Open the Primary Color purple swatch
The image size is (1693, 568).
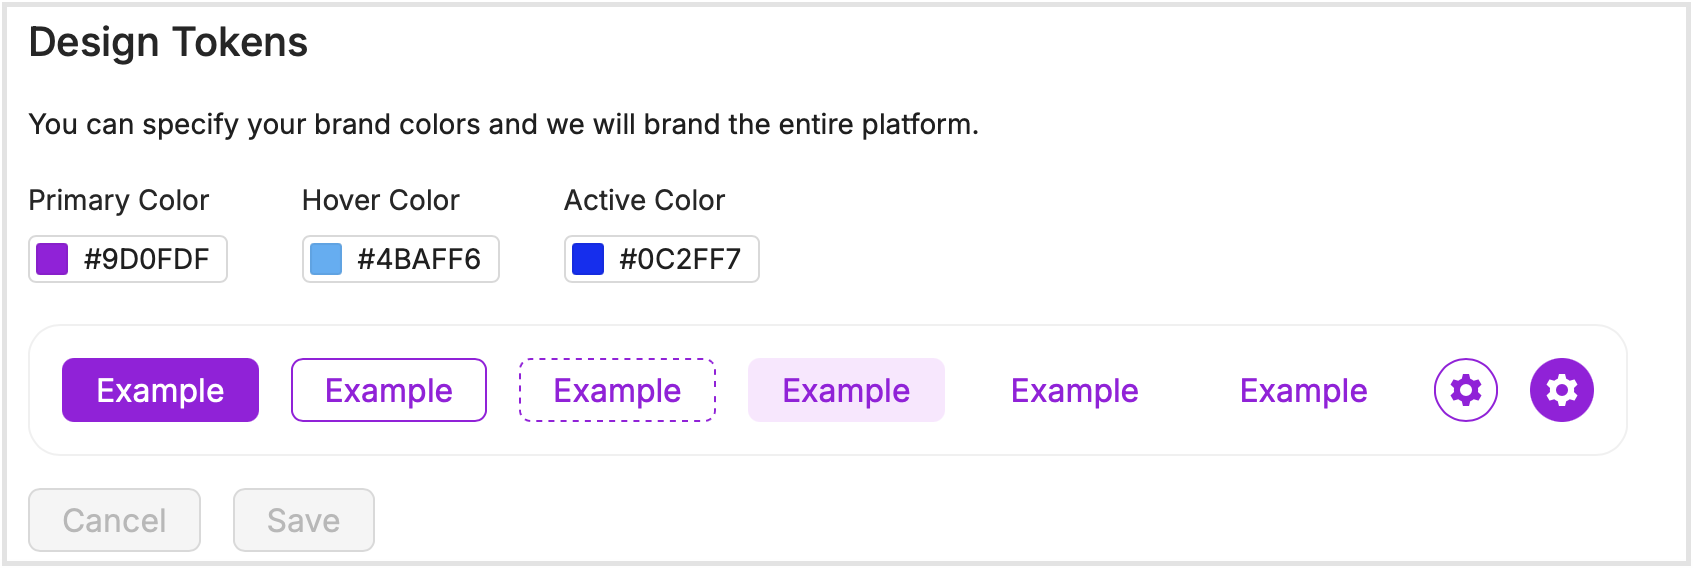[x=52, y=259]
